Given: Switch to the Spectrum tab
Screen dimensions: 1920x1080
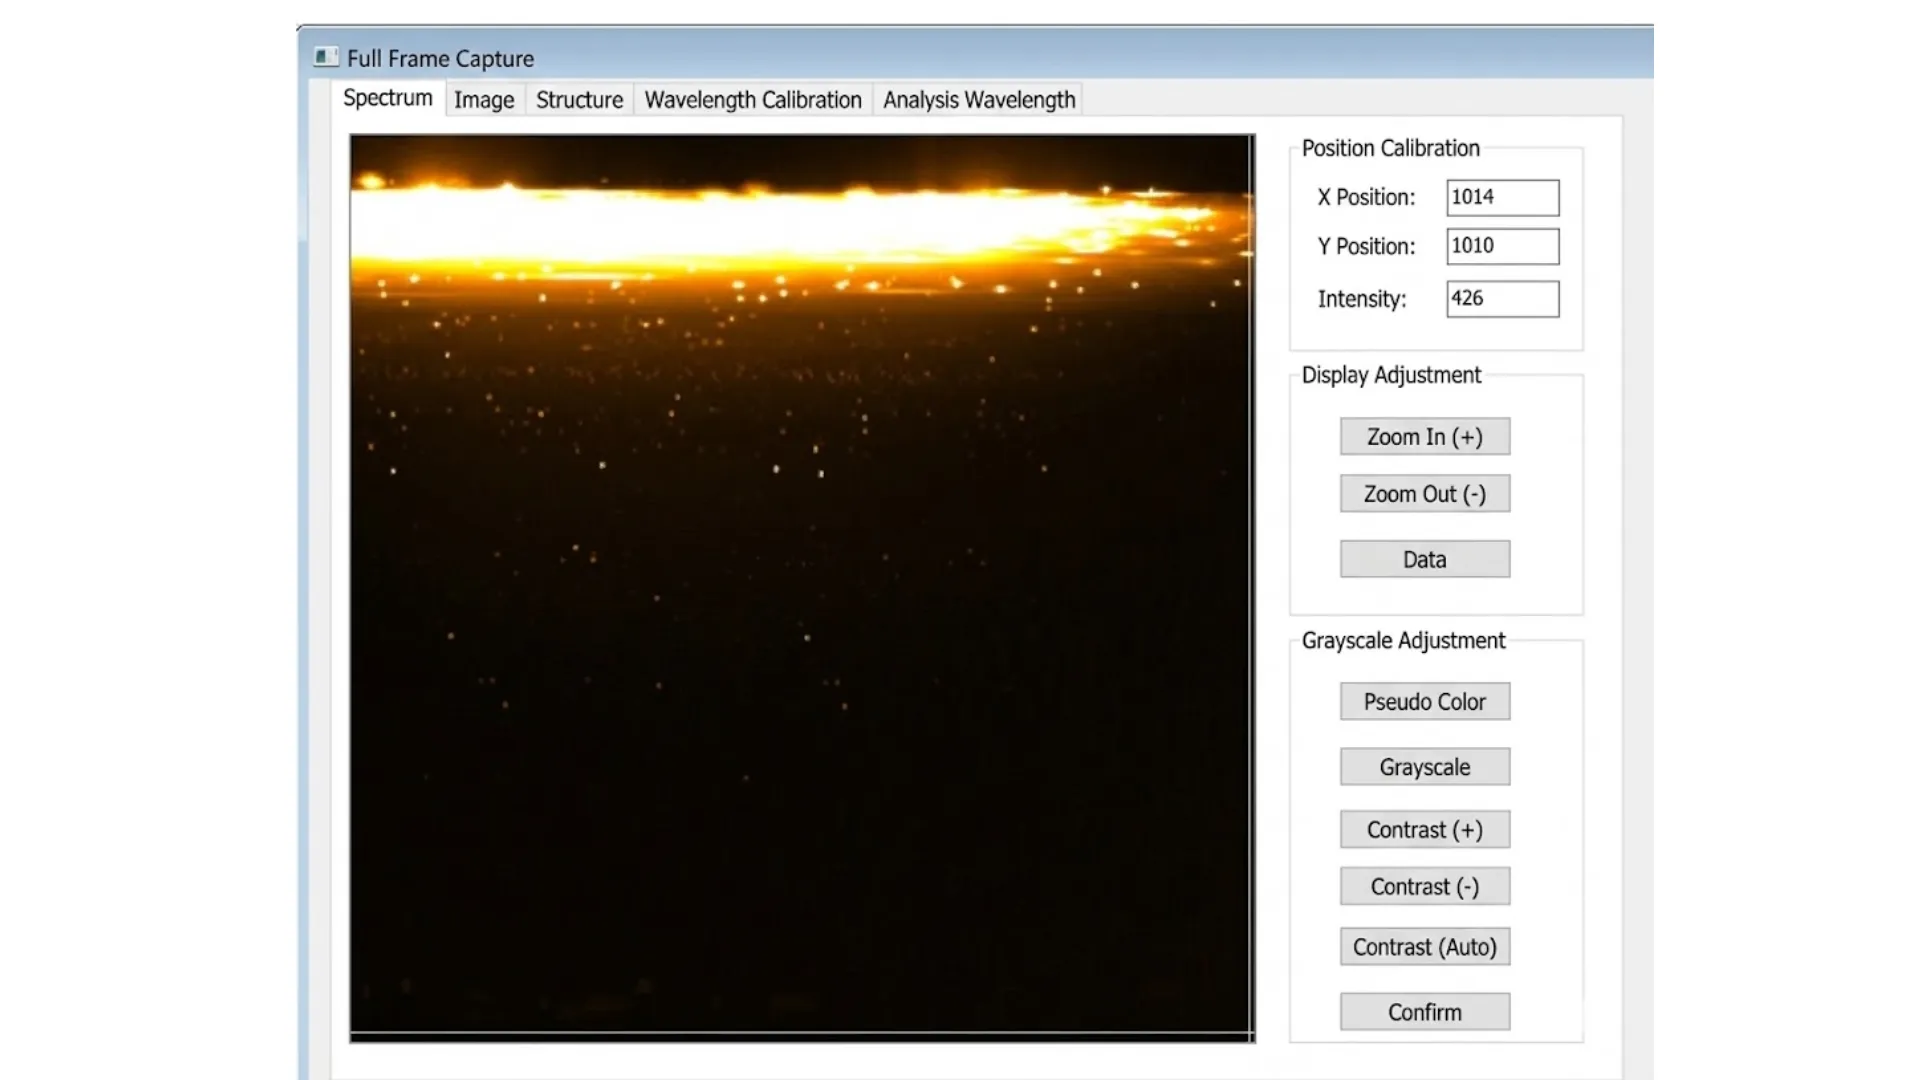Looking at the screenshot, I should (x=388, y=98).
